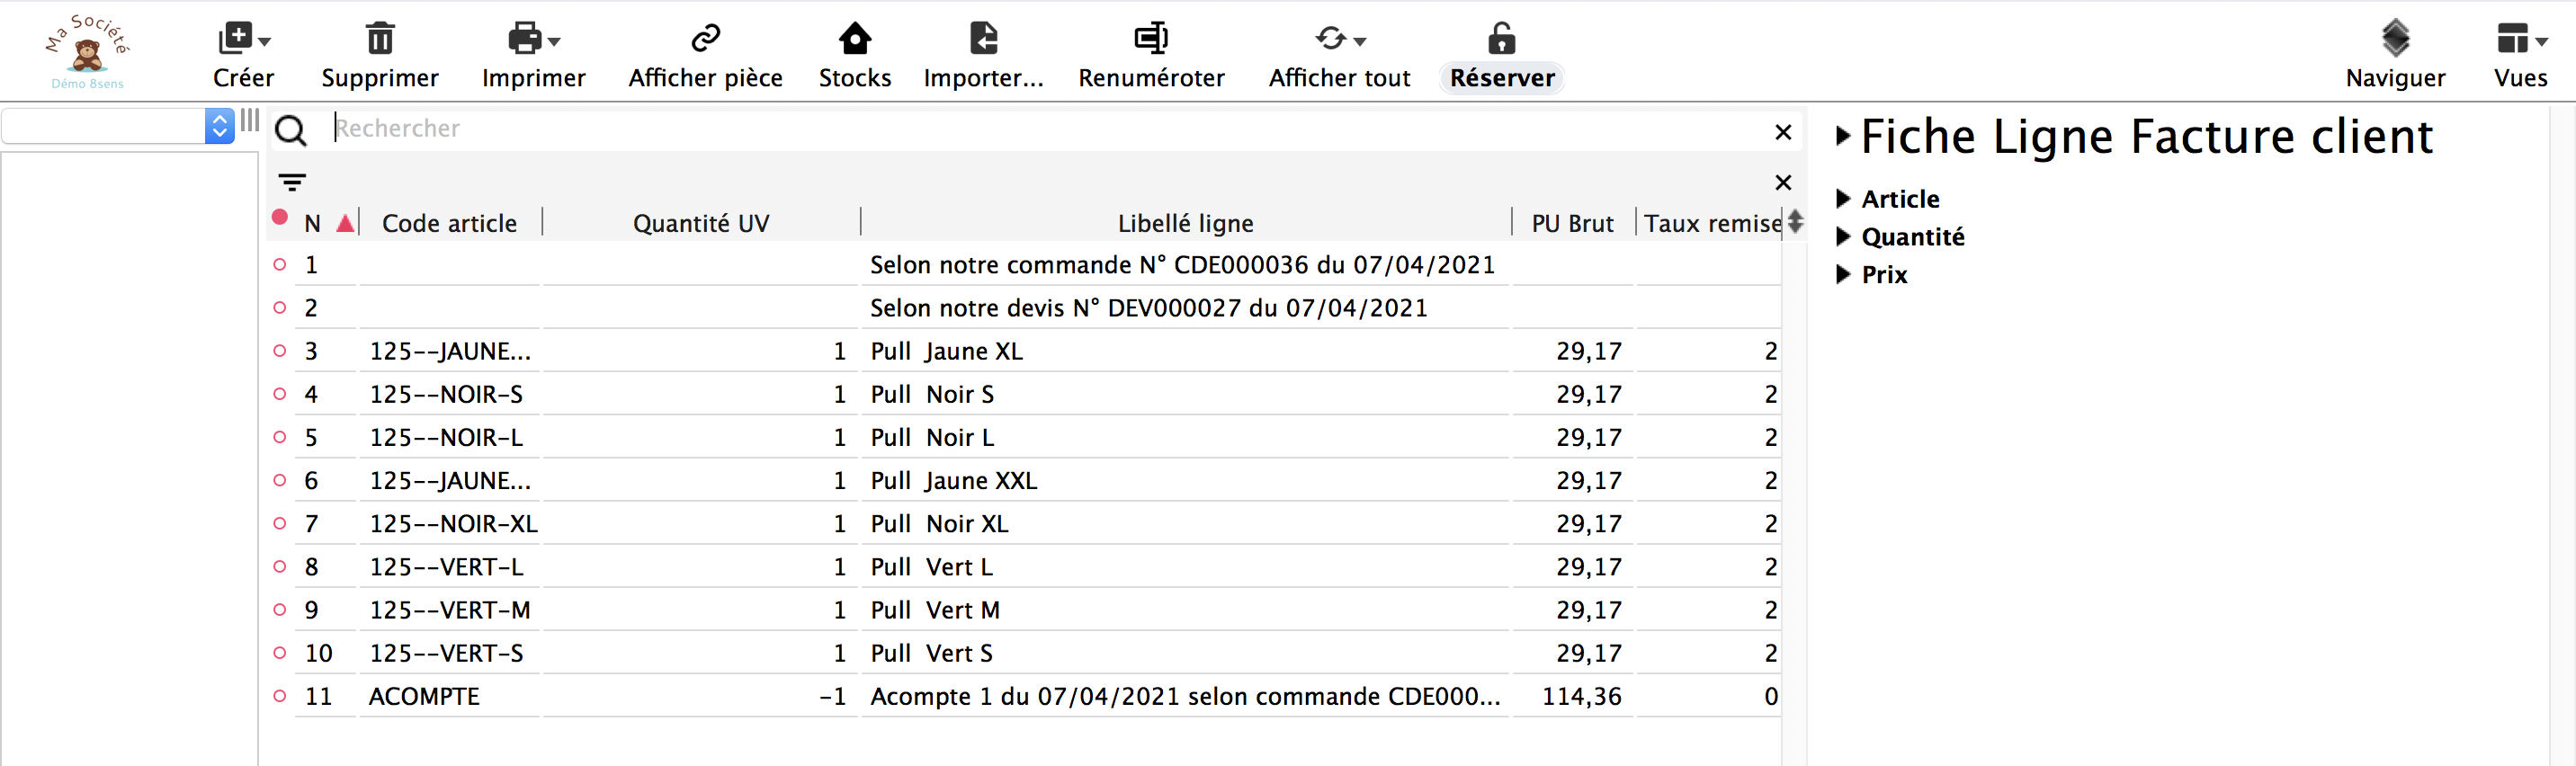Sort by the N column header
Screen dimensions: 2576x766
(x=313, y=223)
